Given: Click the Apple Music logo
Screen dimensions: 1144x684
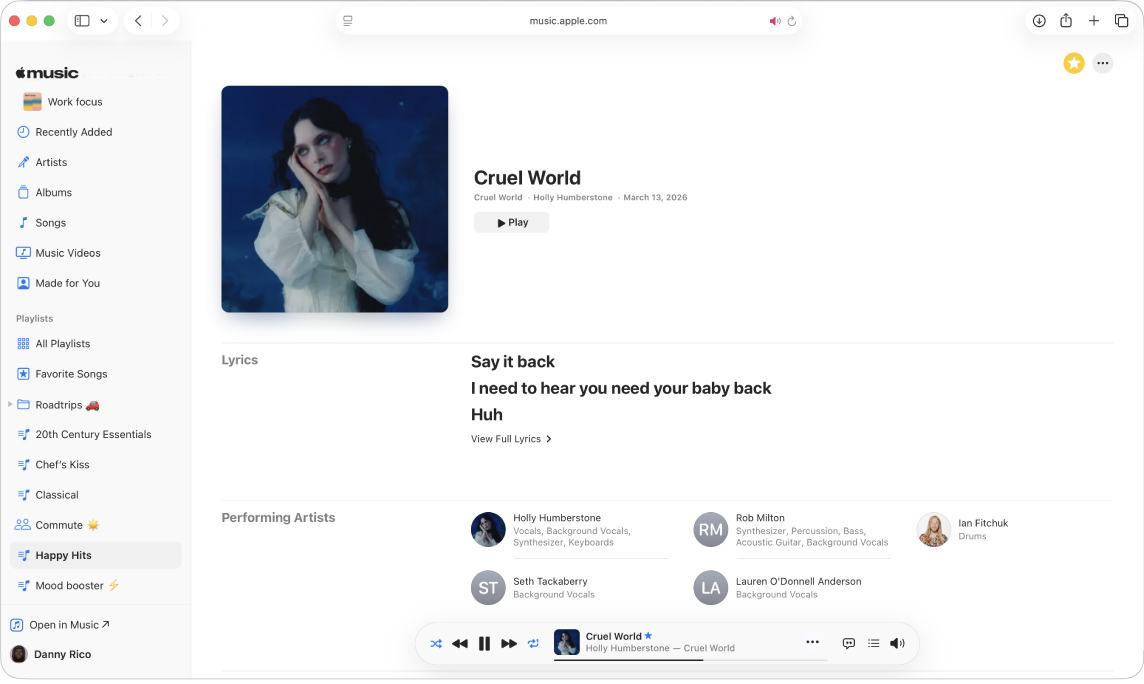Looking at the screenshot, I should (x=47, y=73).
